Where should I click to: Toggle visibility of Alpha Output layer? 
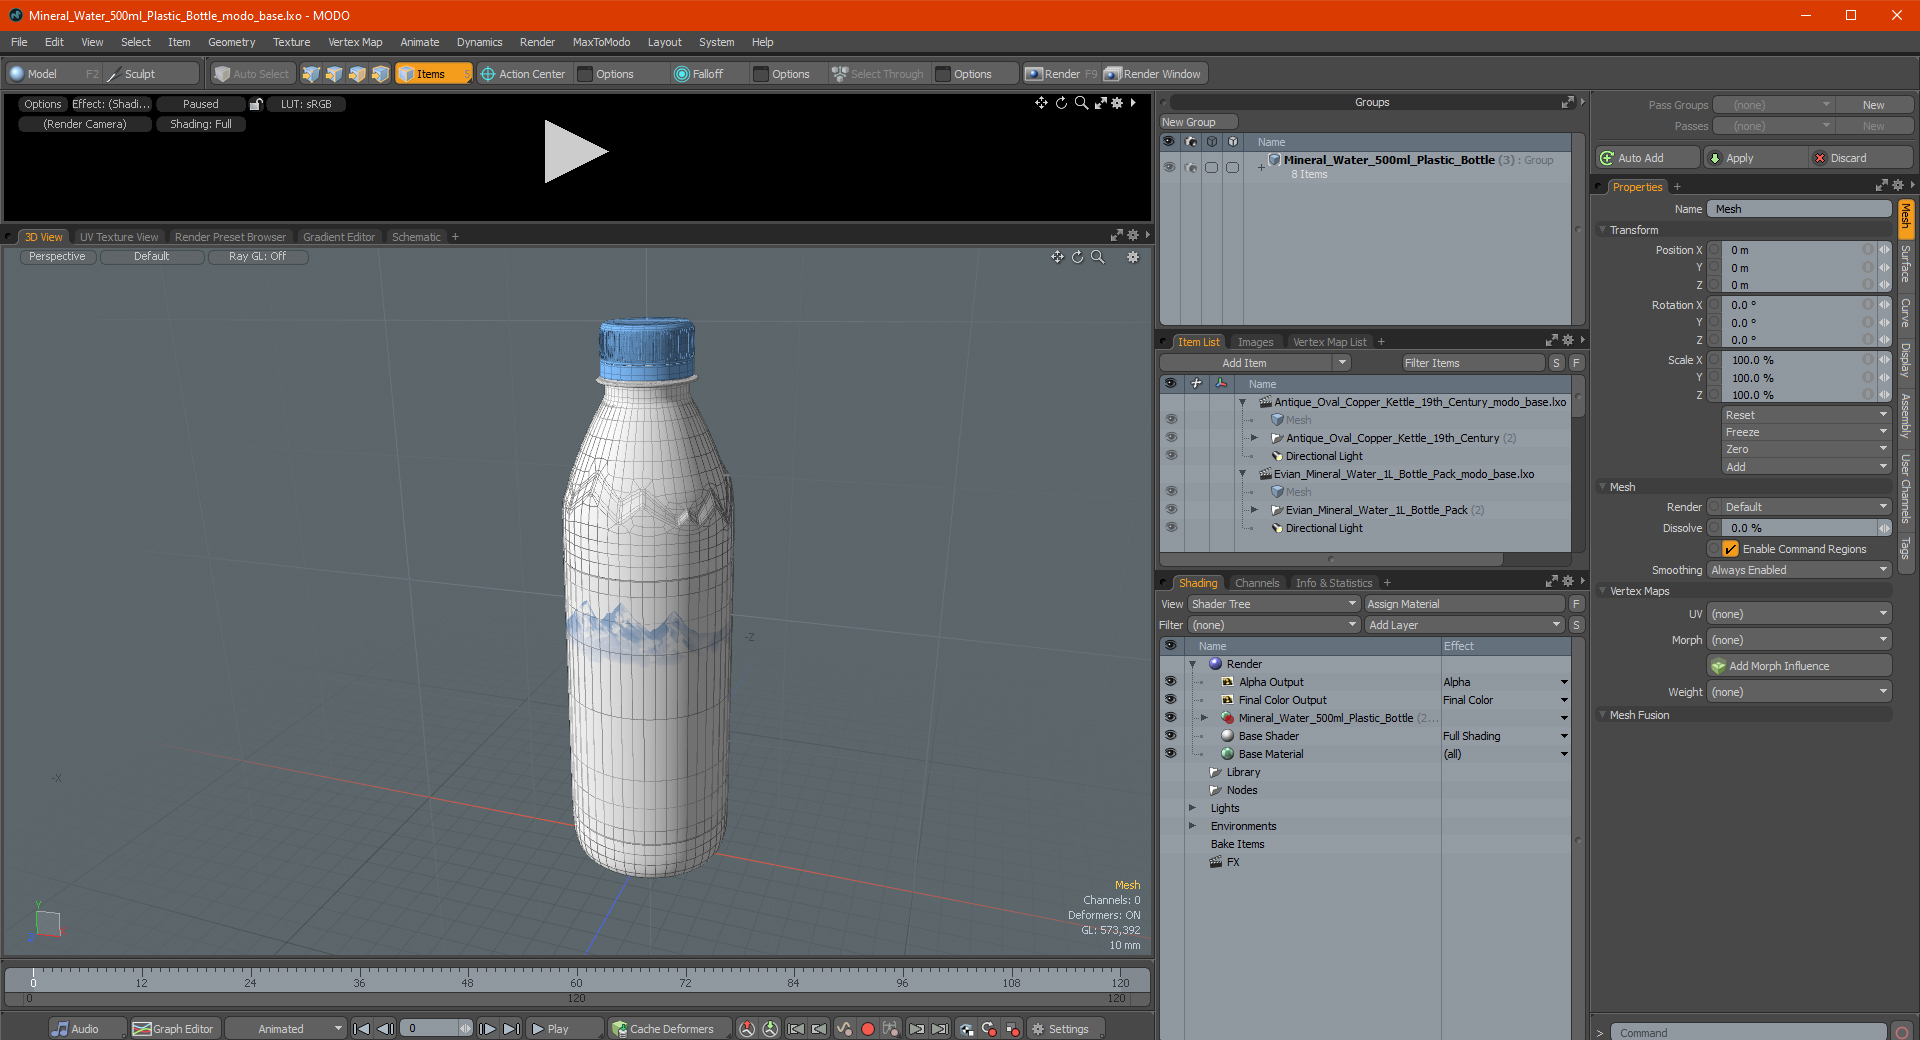tap(1170, 682)
